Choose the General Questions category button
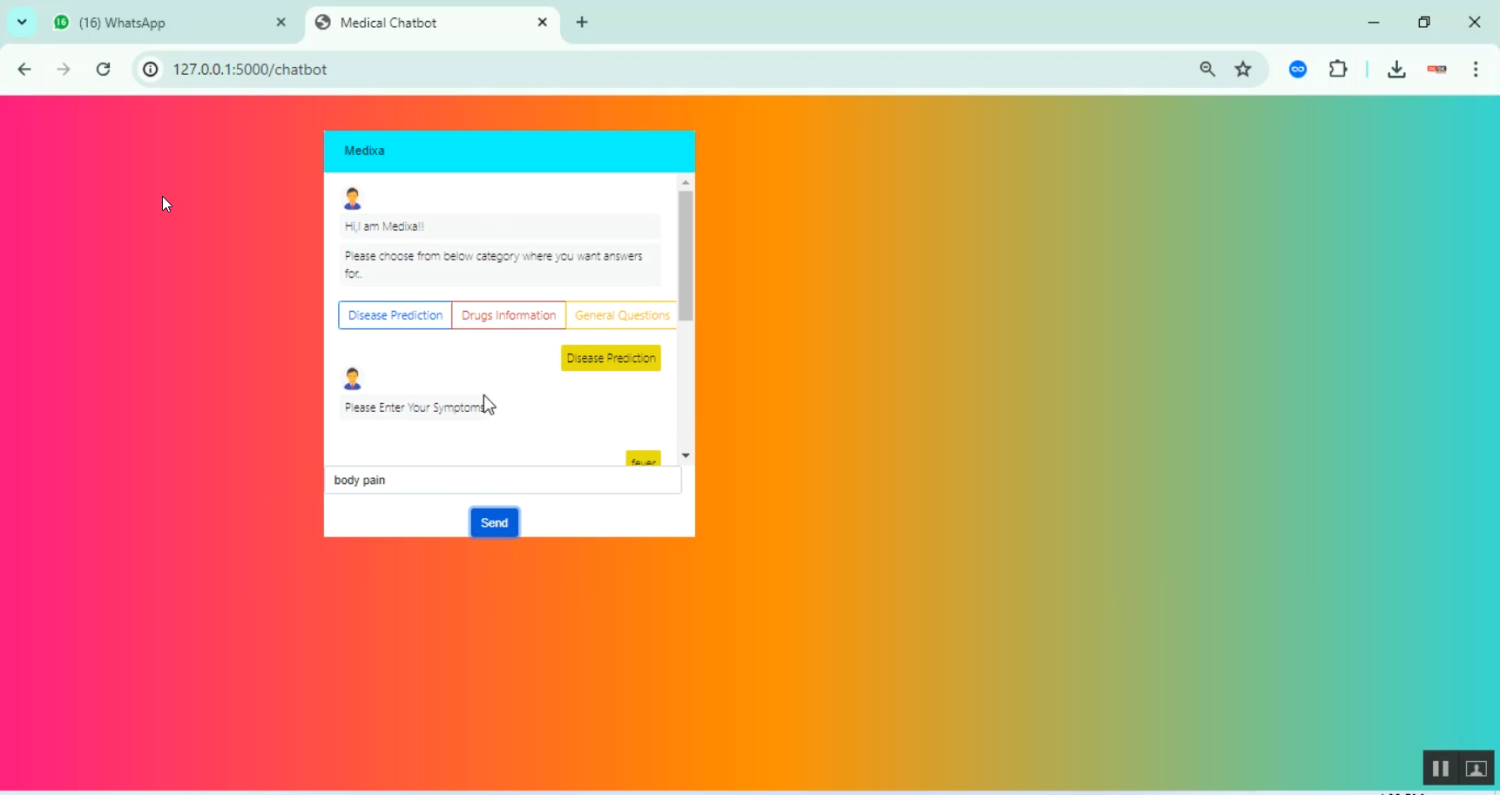The image size is (1500, 795). (622, 315)
